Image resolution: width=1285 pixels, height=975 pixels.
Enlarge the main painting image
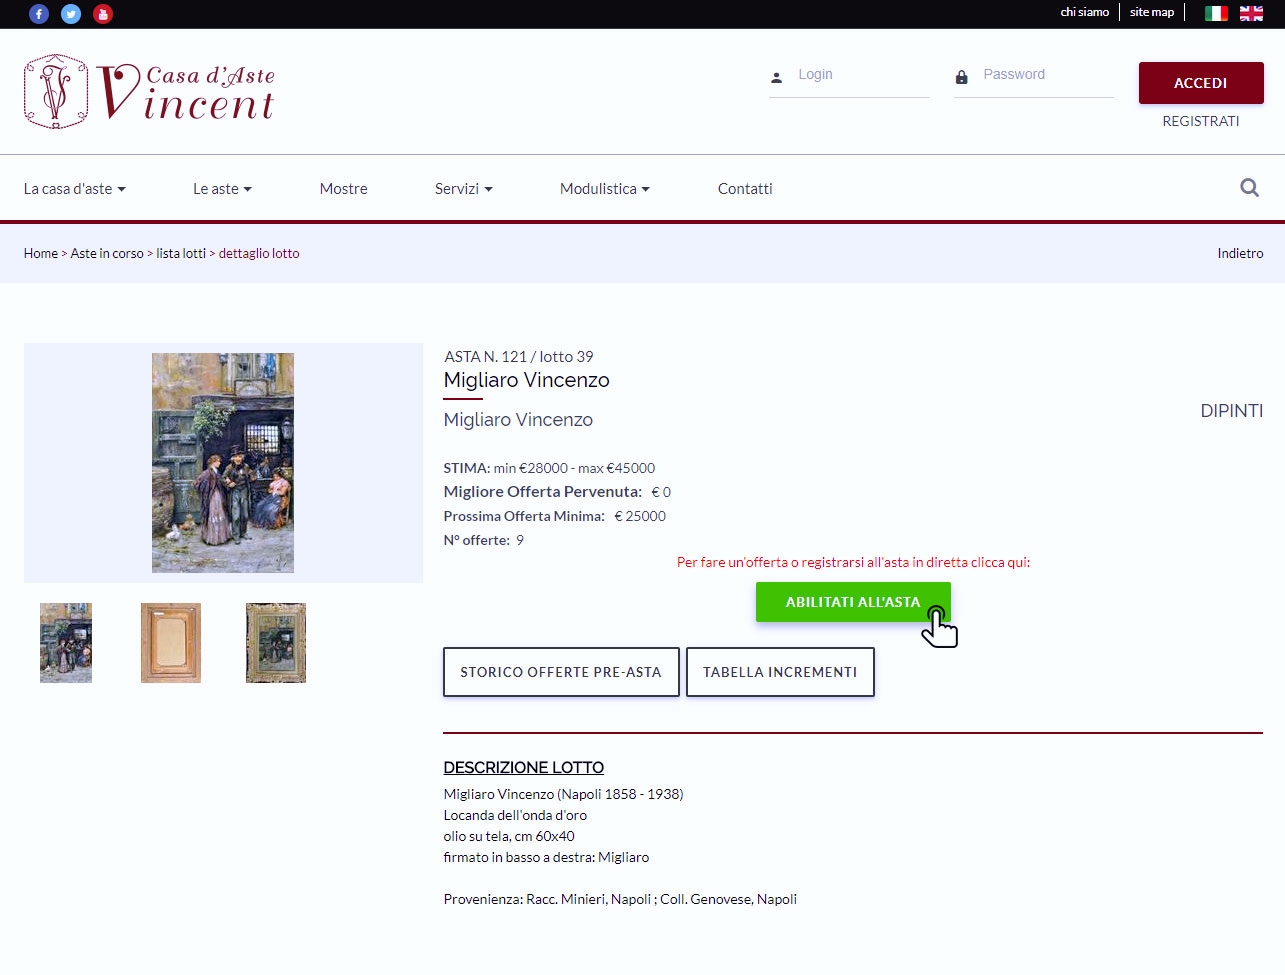pyautogui.click(x=223, y=463)
